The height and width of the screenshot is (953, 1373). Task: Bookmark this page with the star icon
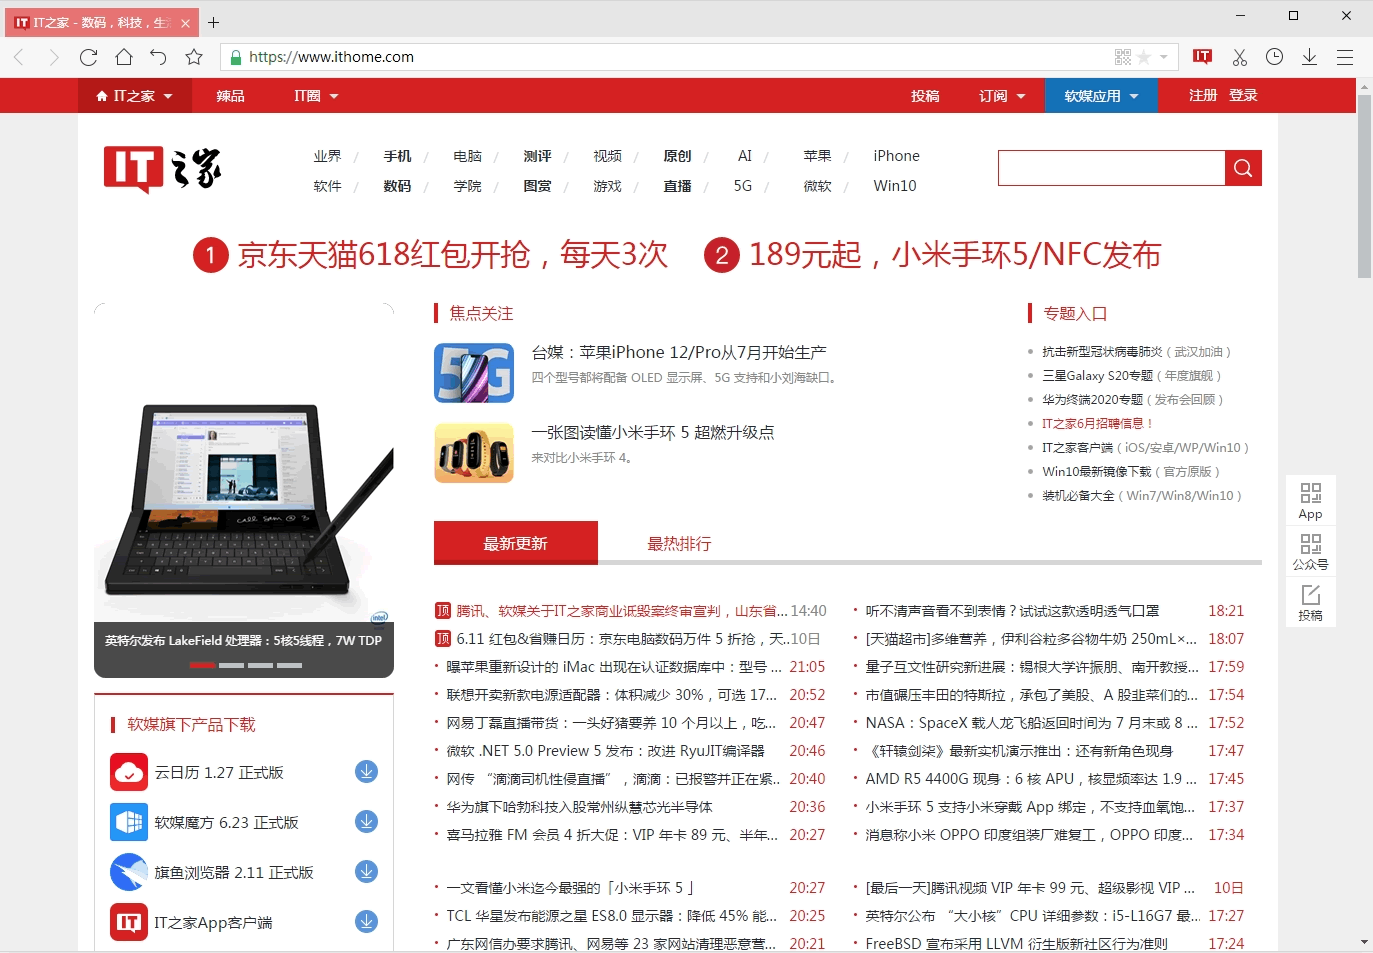(x=194, y=57)
